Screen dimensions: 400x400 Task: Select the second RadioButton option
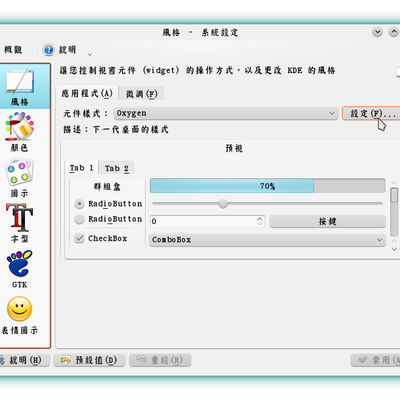108,219
